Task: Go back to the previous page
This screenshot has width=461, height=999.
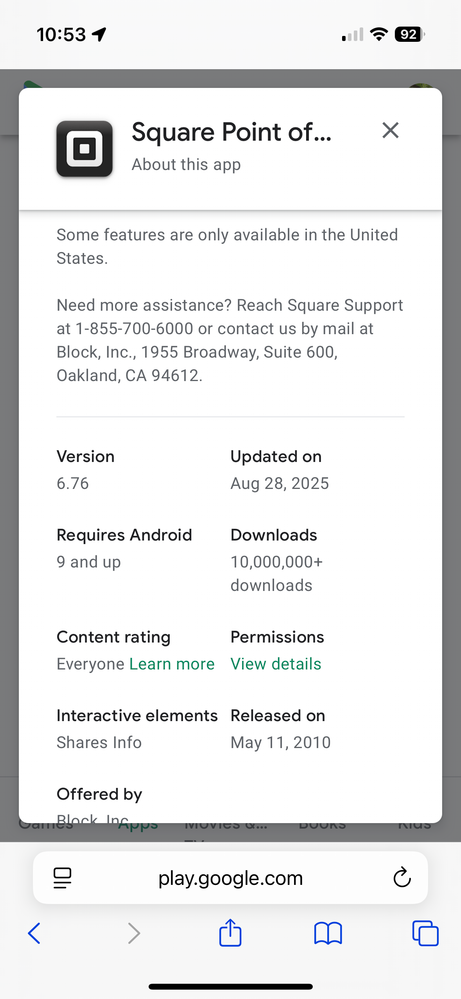Action: [x=34, y=934]
